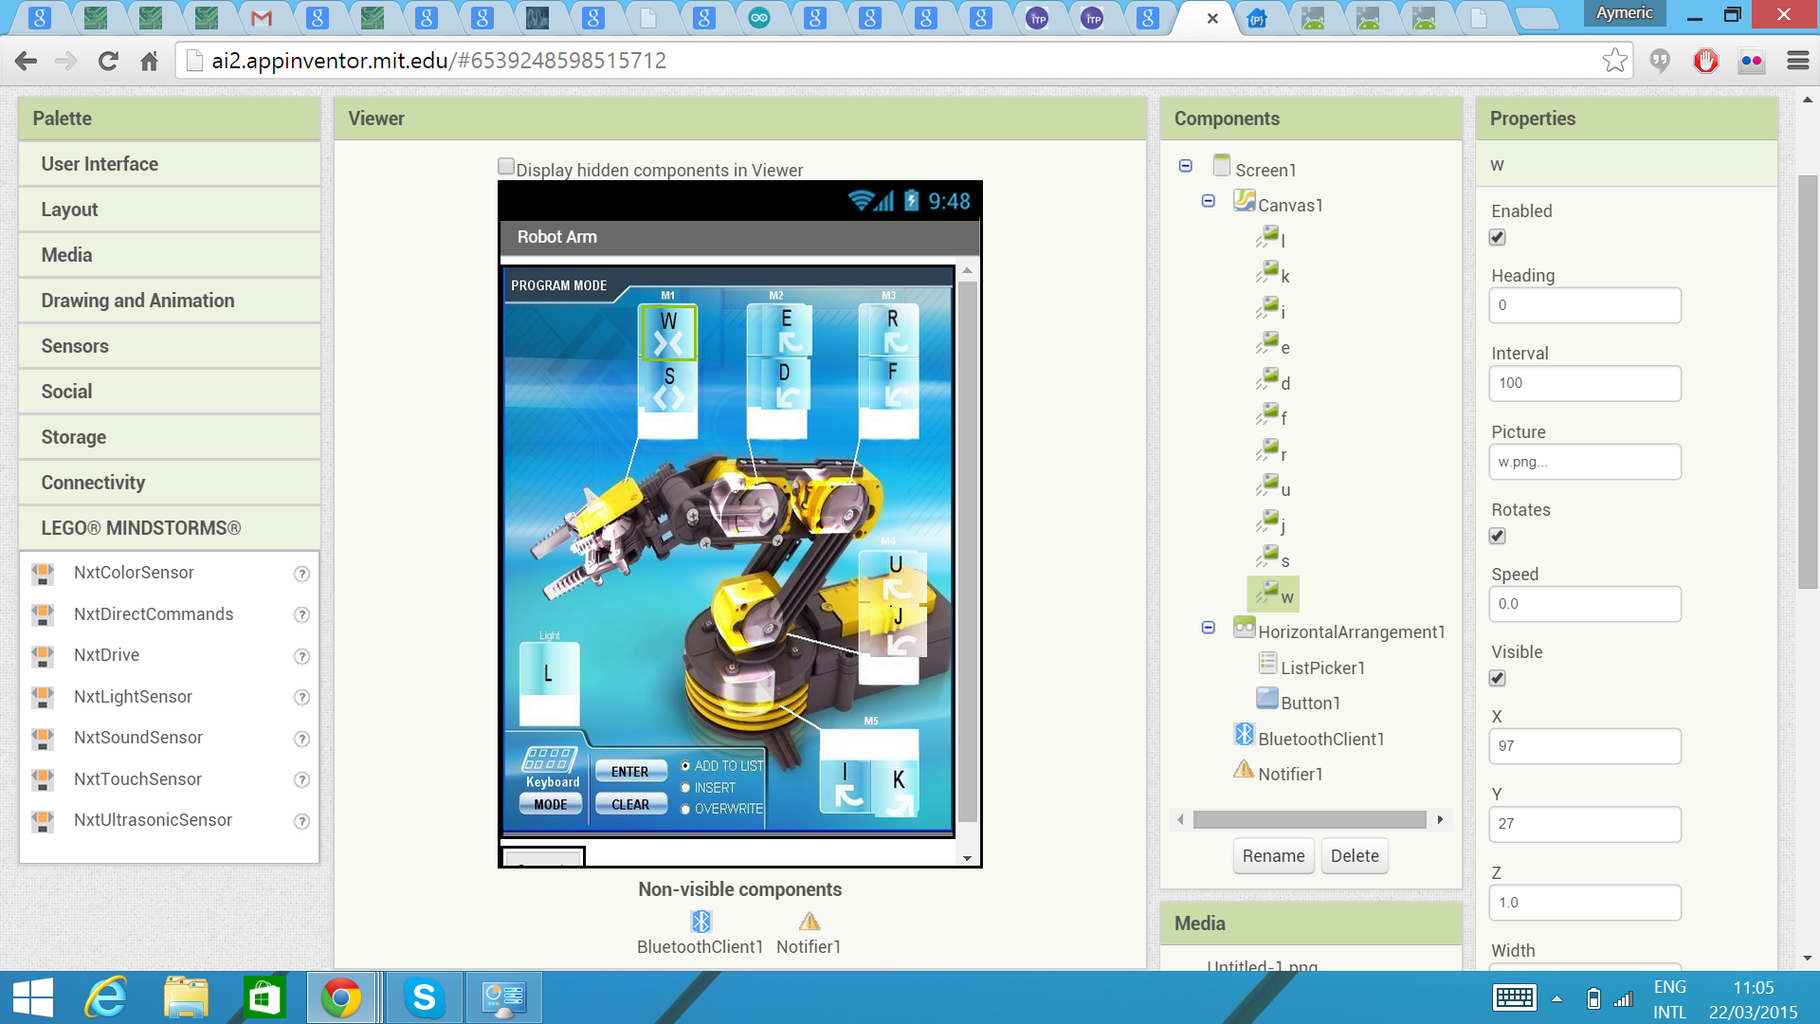Bookmark this page with the star icon
1820x1024 pixels.
tap(1614, 61)
